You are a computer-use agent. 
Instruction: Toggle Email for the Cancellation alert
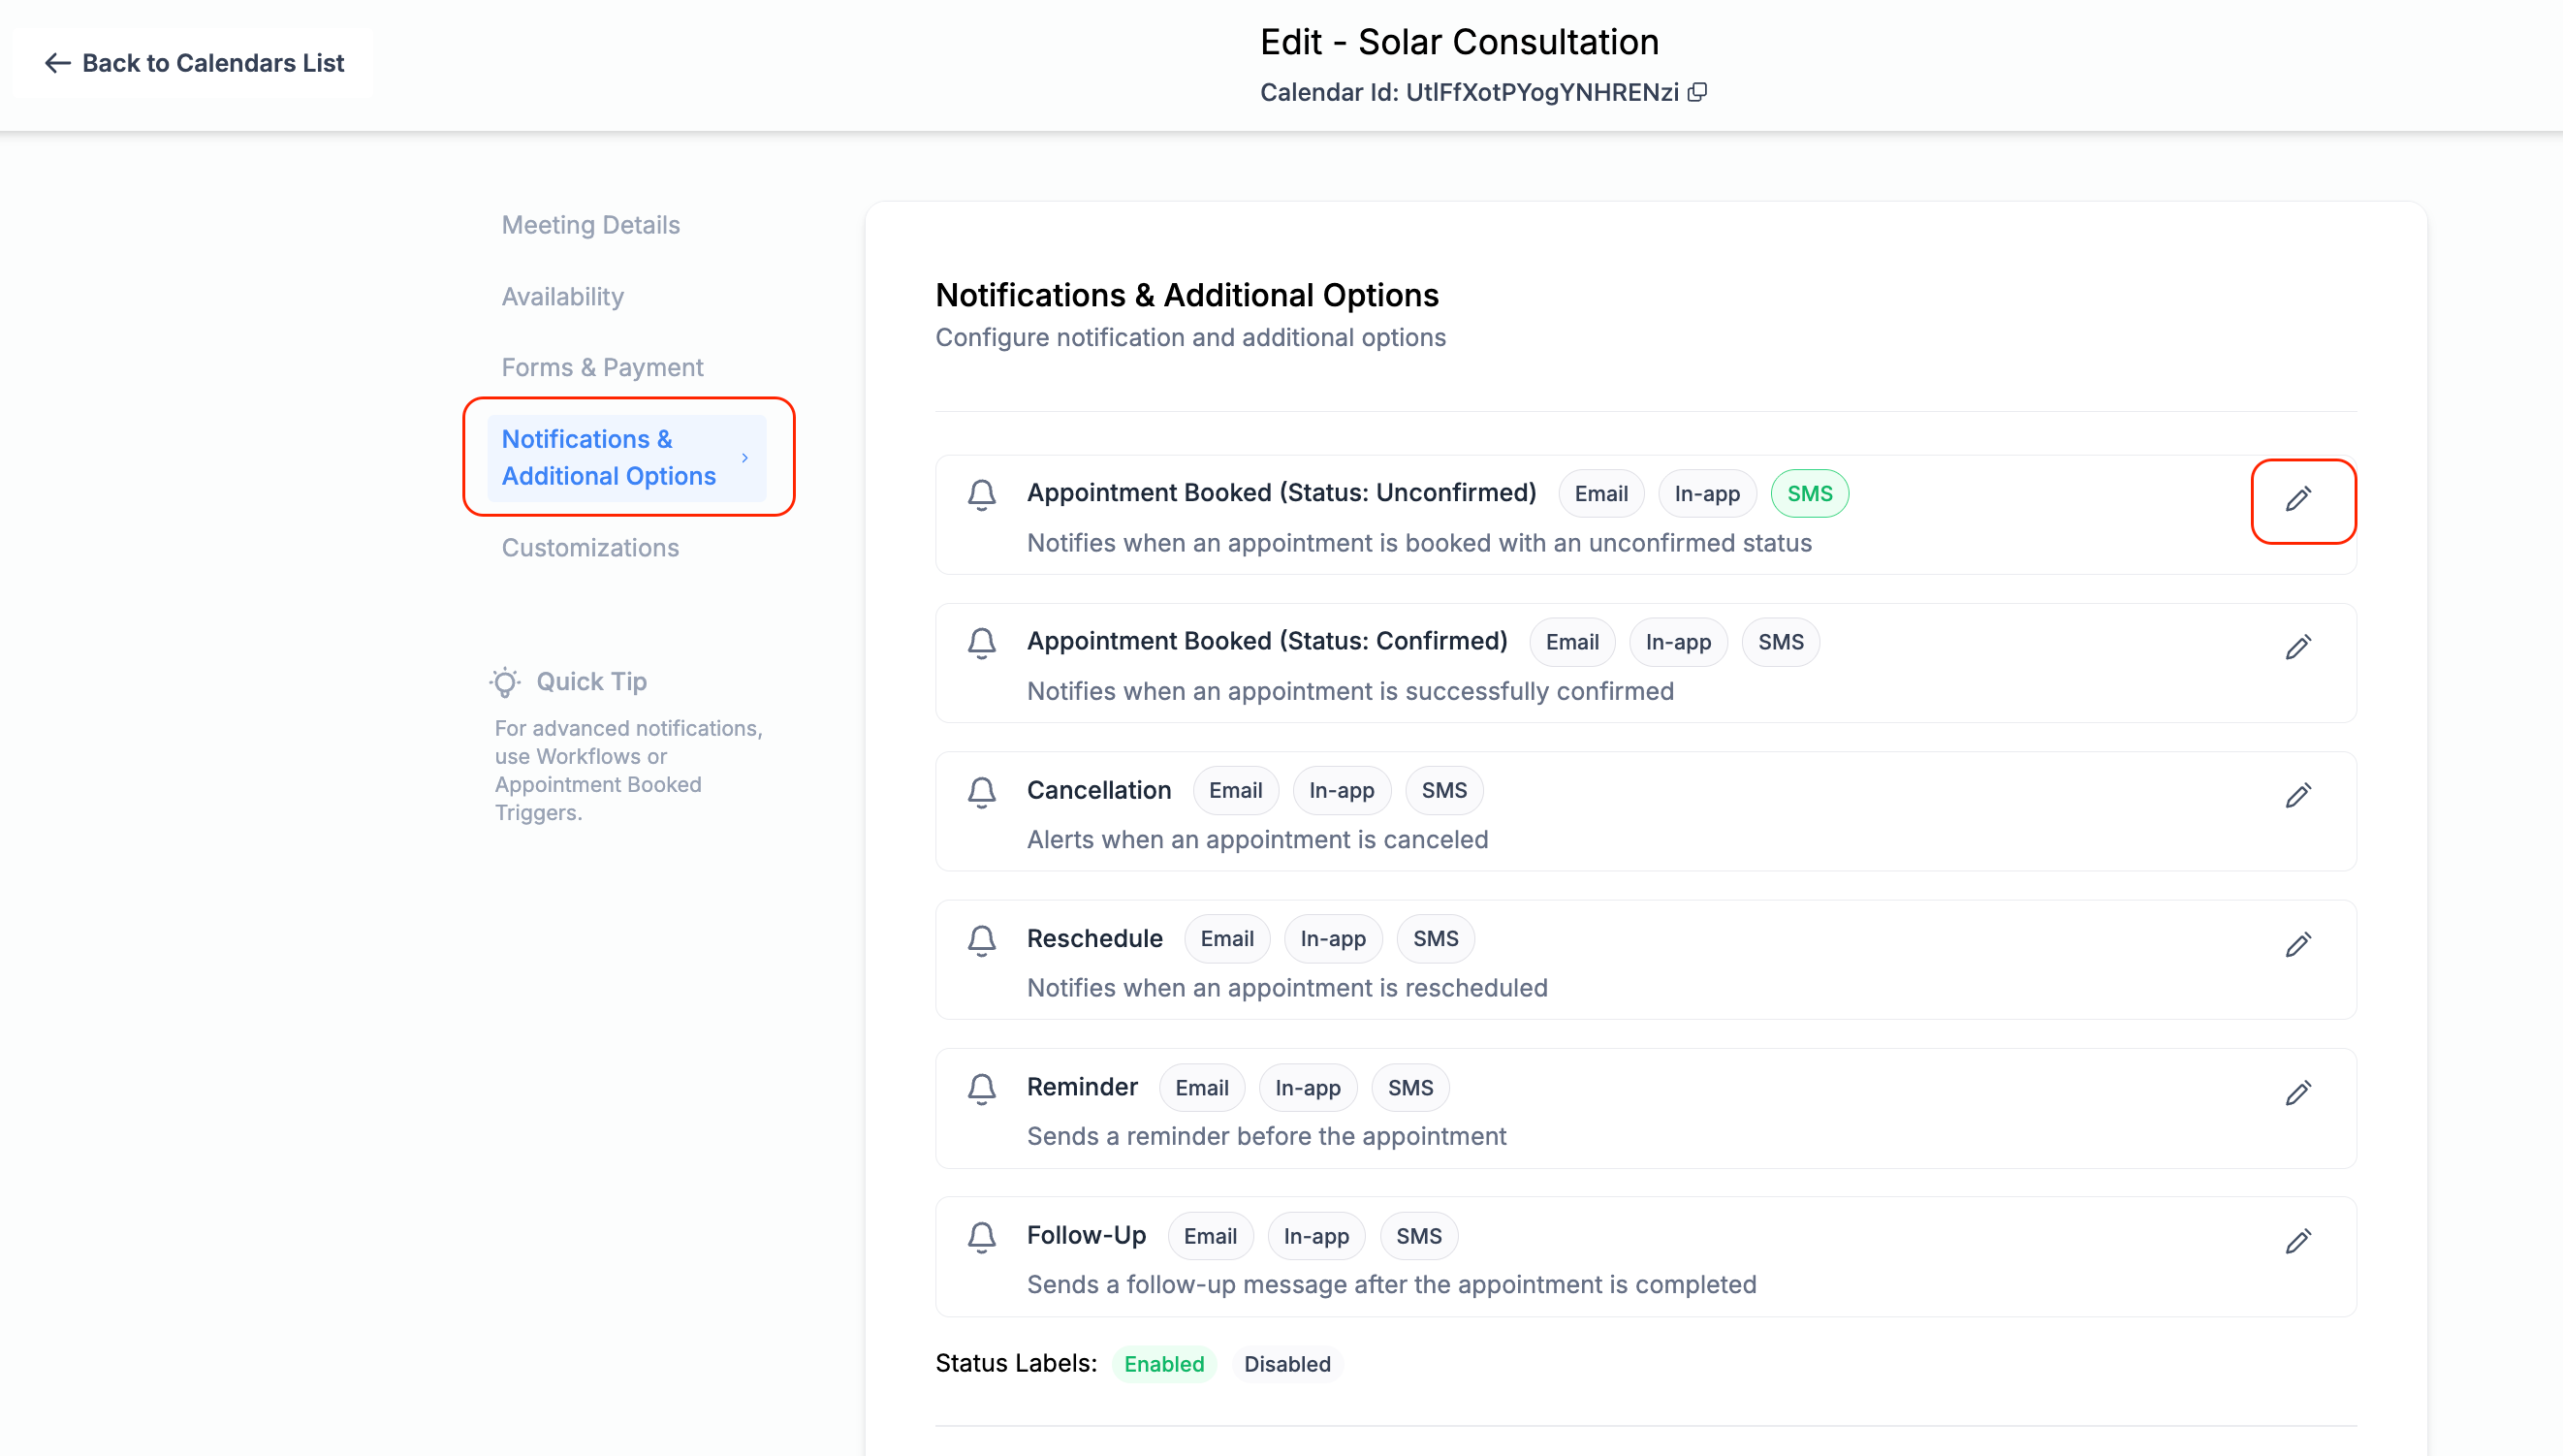1235,790
